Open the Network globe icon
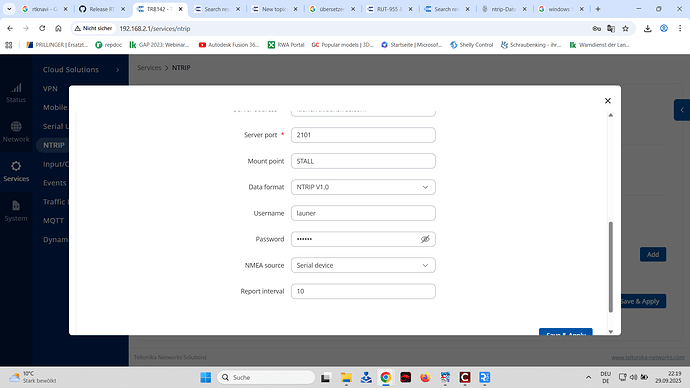The width and height of the screenshot is (690, 388). [16, 132]
